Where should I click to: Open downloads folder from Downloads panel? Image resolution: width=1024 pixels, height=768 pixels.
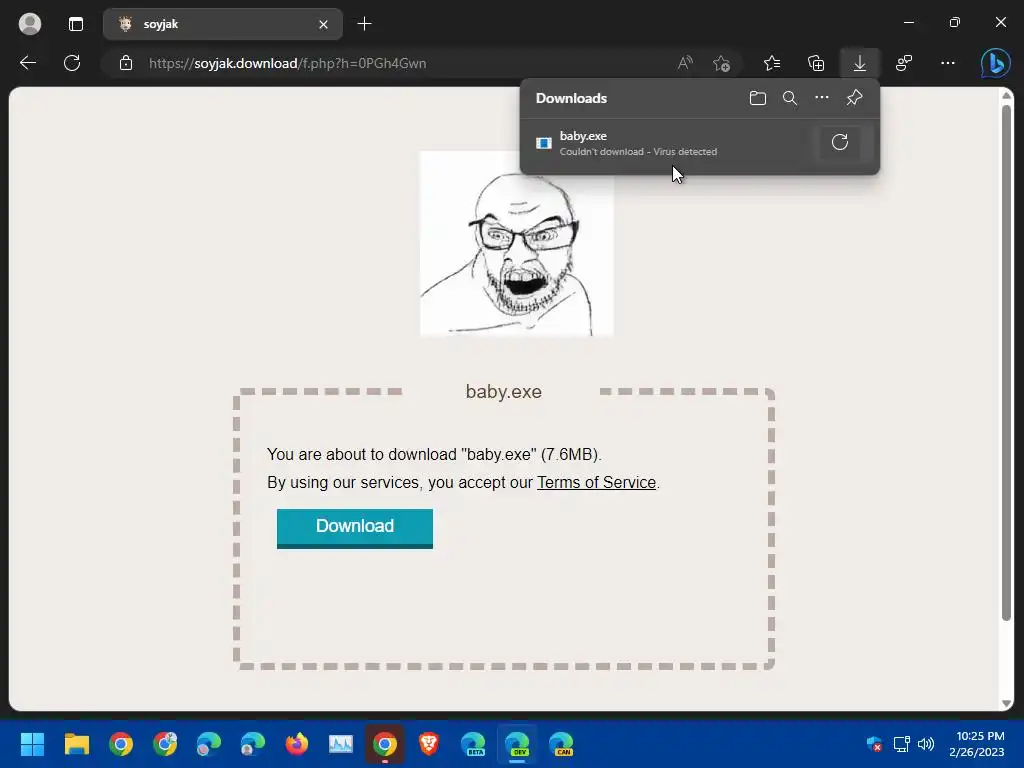758,98
